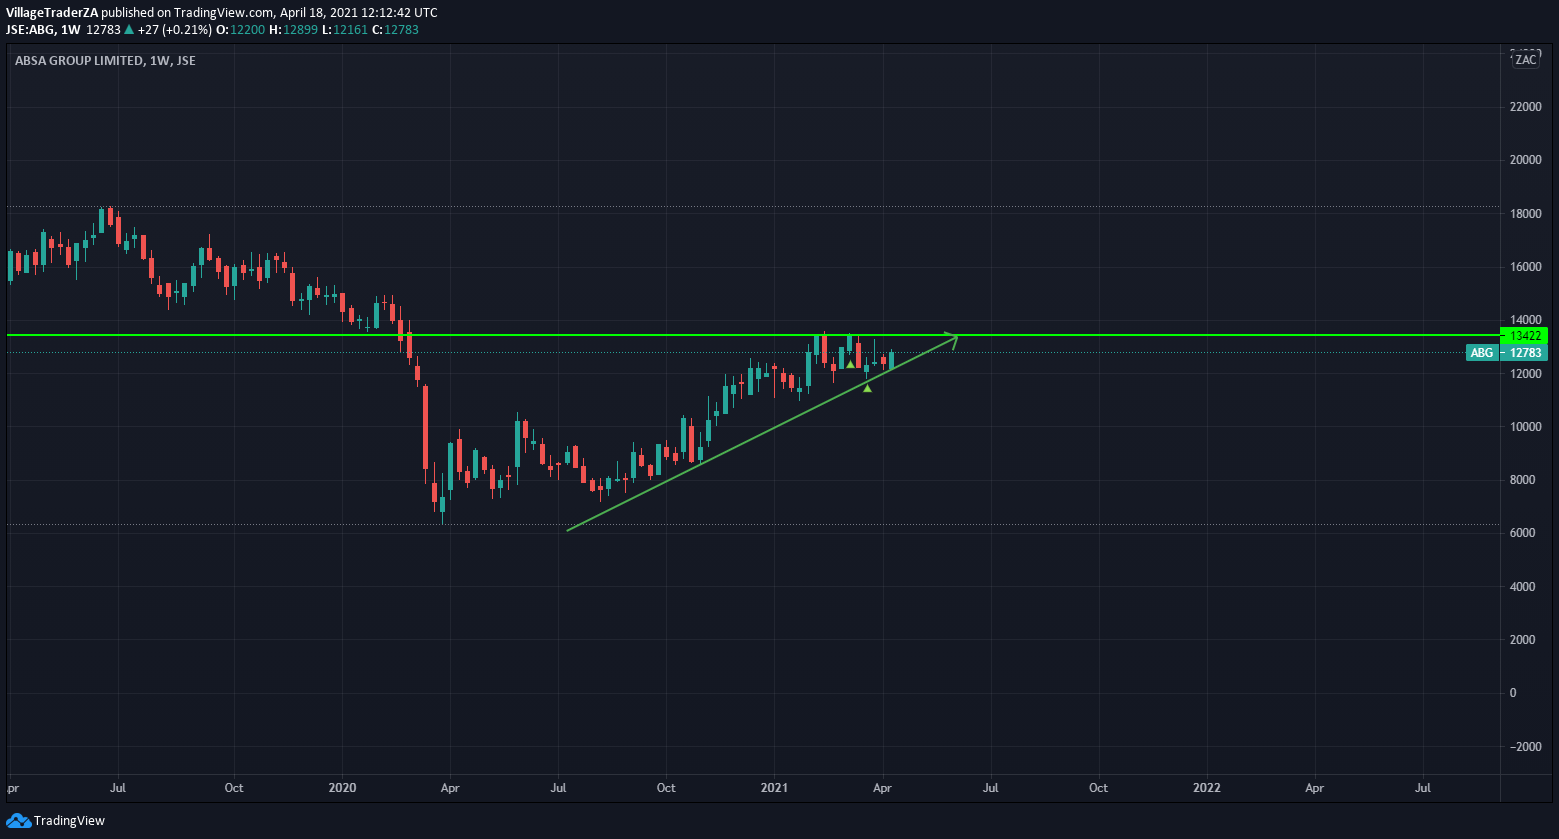Screen dimensions: 1559x839
Task: Select the 2022 label on the time axis
Action: 1207,788
